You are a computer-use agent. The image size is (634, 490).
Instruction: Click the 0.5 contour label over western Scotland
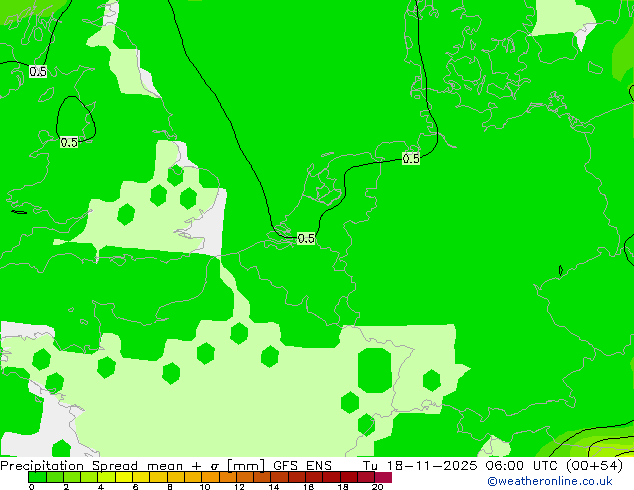point(38,72)
